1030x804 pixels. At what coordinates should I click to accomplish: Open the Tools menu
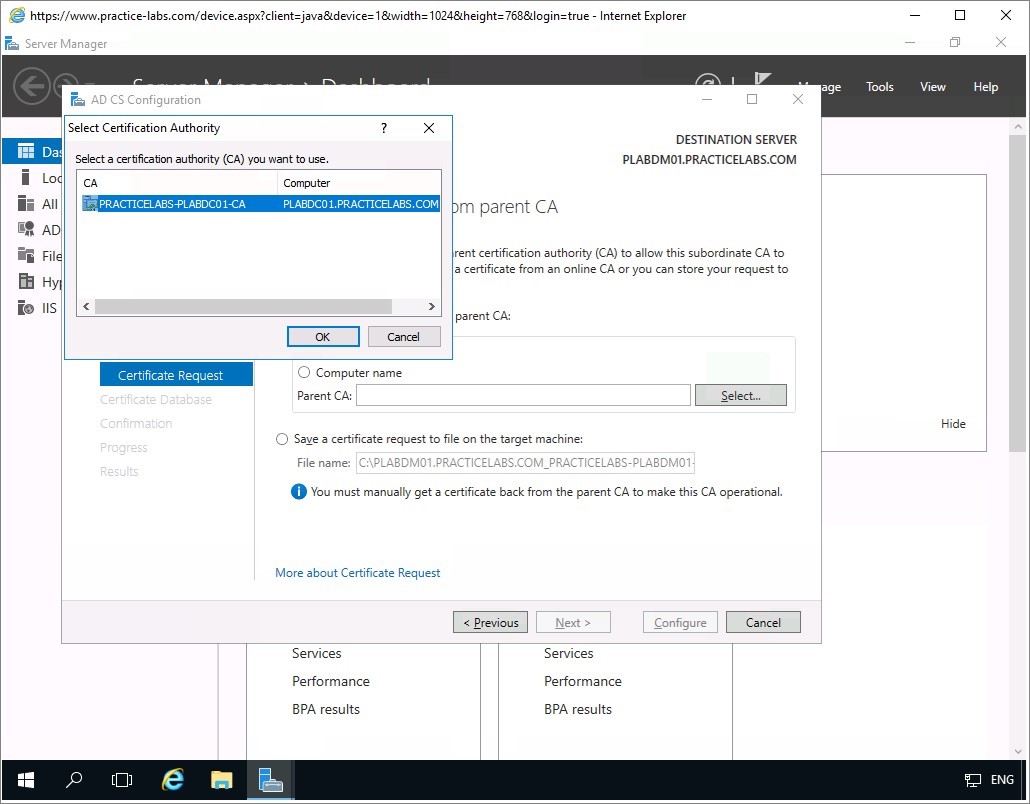[x=880, y=87]
